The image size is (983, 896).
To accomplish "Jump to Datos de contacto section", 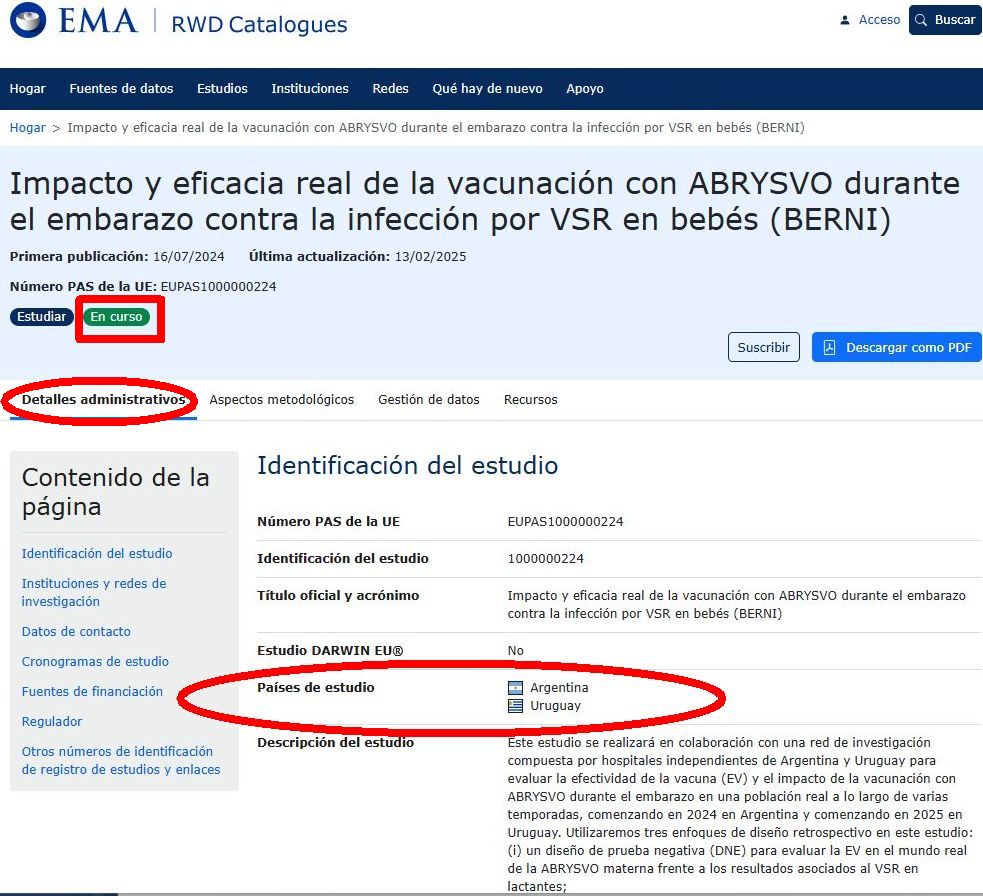I will 76,631.
